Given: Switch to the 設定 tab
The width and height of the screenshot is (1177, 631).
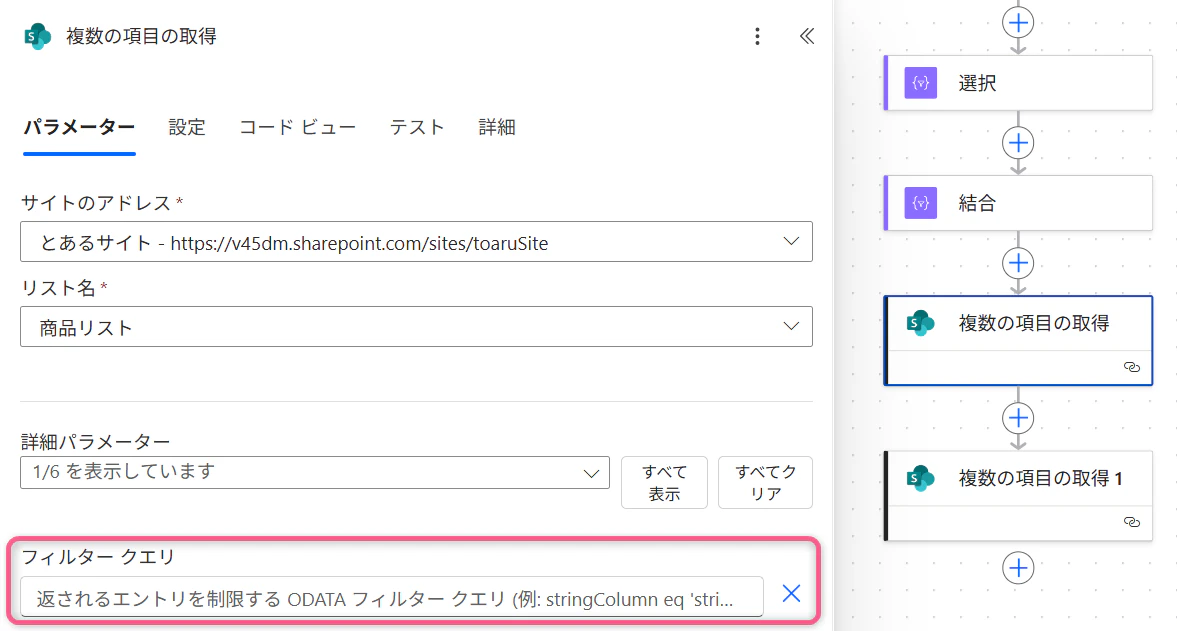Looking at the screenshot, I should pos(186,127).
